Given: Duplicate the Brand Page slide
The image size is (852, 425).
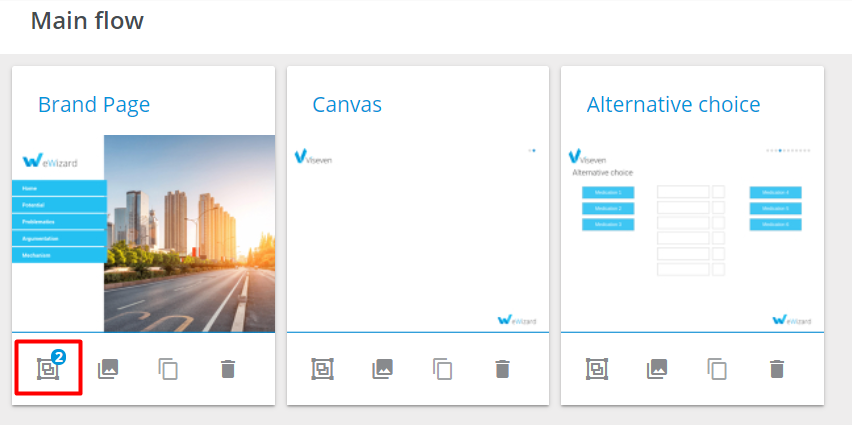Looking at the screenshot, I should click(x=168, y=369).
